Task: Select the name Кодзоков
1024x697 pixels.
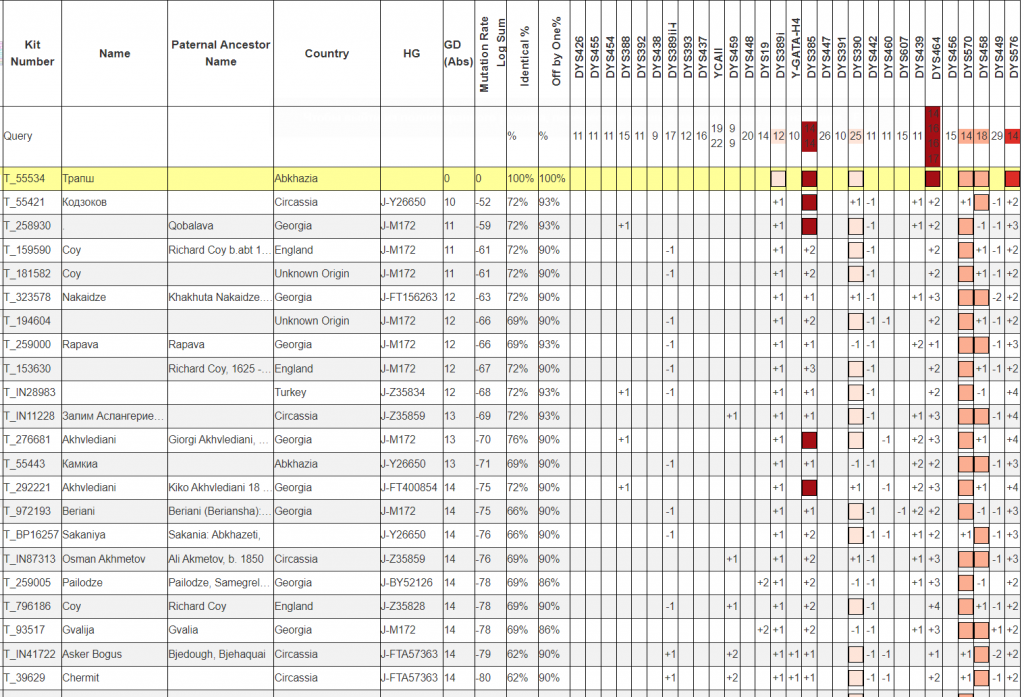Action: pyautogui.click(x=84, y=202)
